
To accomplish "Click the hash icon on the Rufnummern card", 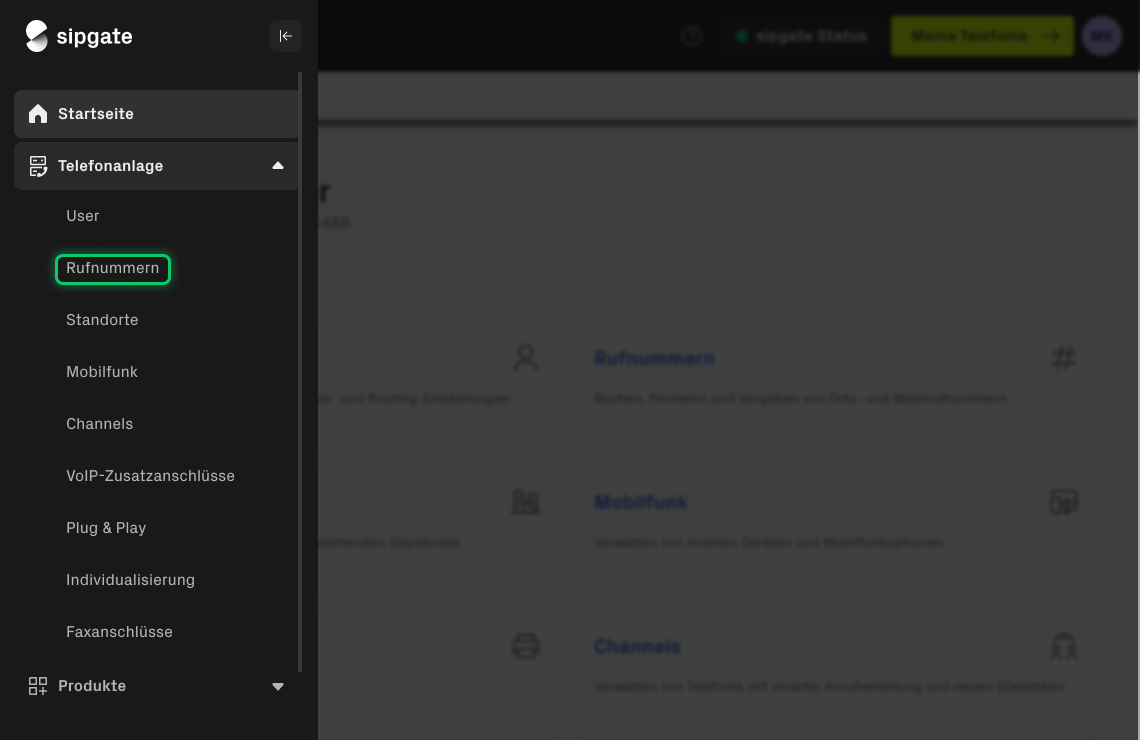I will pyautogui.click(x=1063, y=358).
